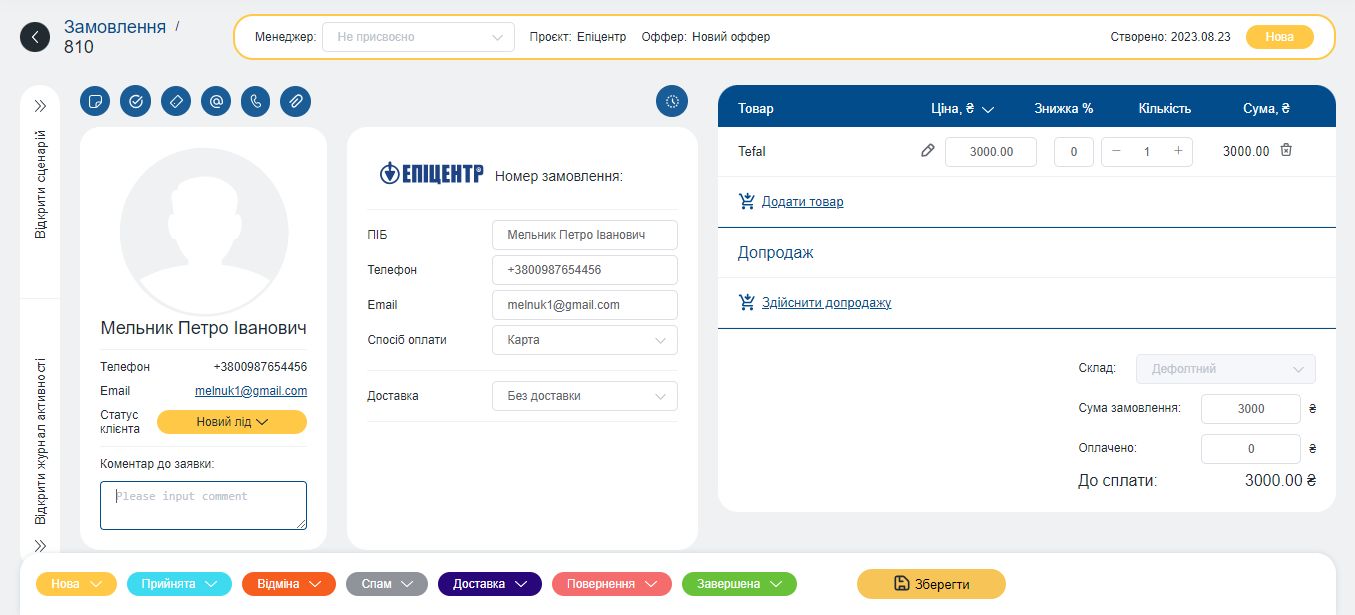The image size is (1355, 615).
Task: Click the До сплати total 3000.00 ₴
Action: [1280, 481]
